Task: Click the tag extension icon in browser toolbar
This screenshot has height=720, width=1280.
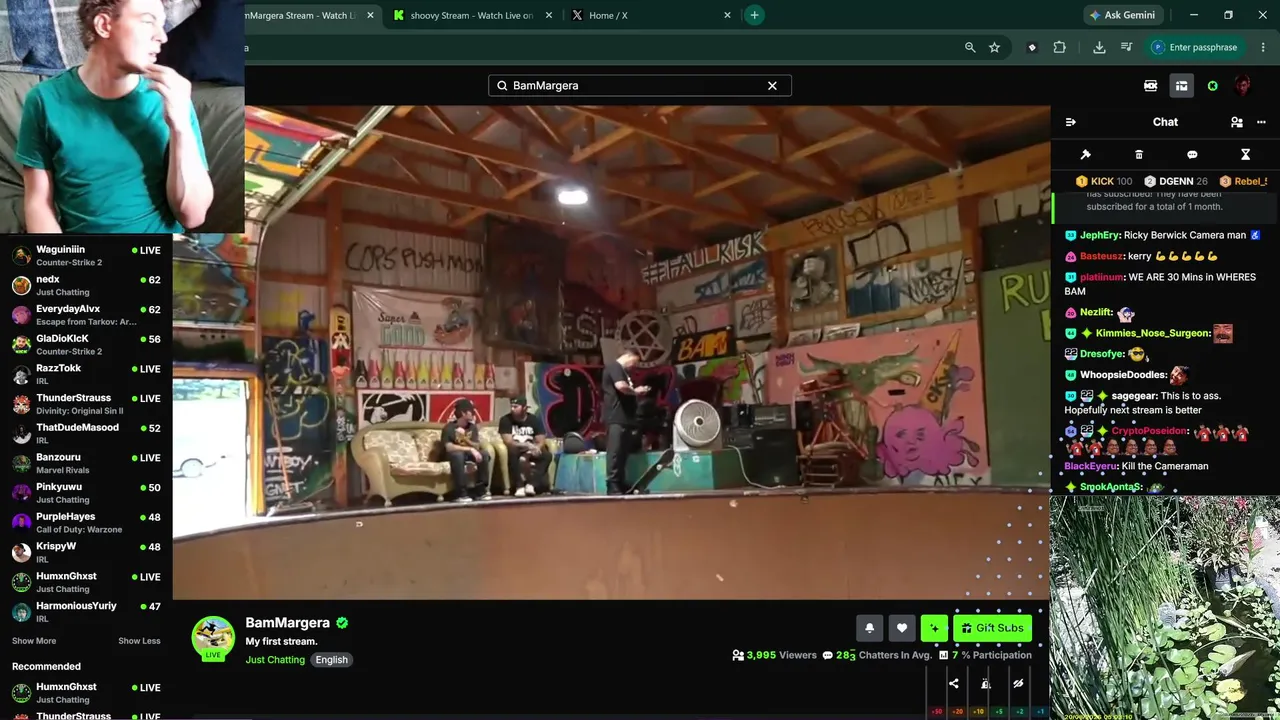Action: 1032,47
